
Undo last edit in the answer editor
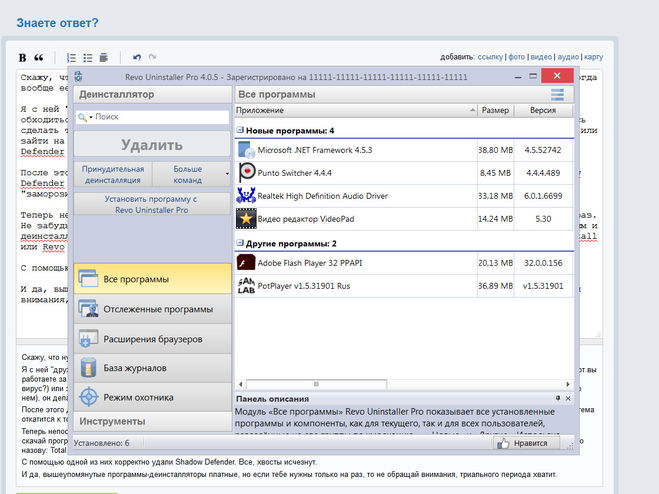137,57
